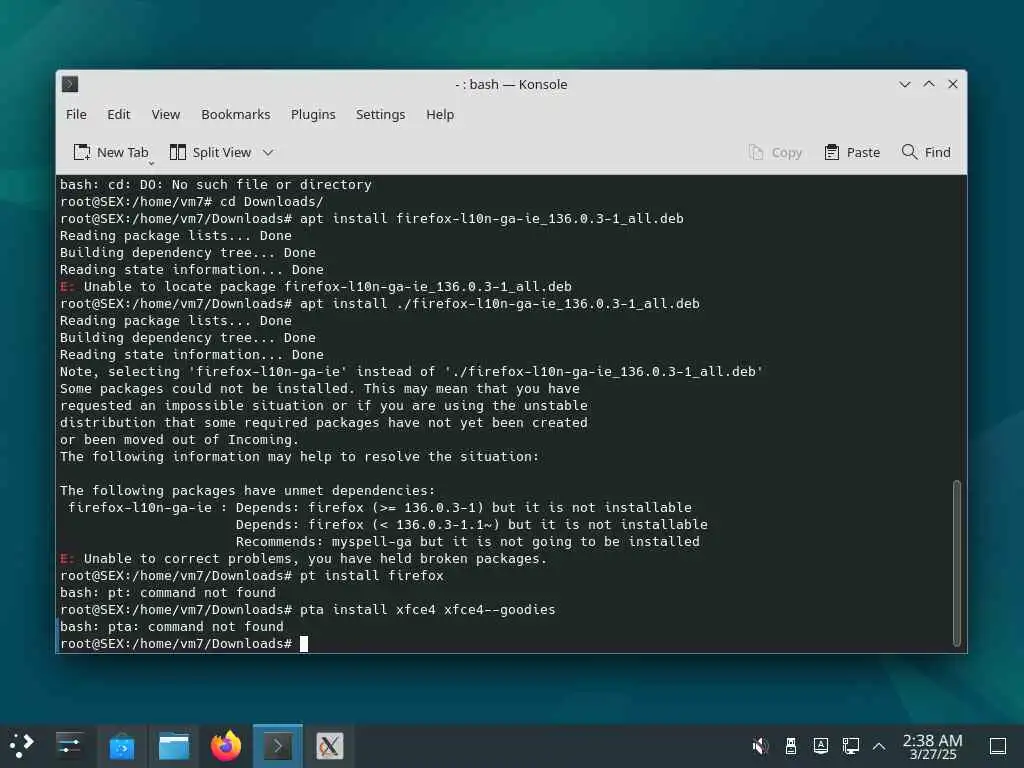
Task: Open the Help menu
Action: tap(440, 114)
